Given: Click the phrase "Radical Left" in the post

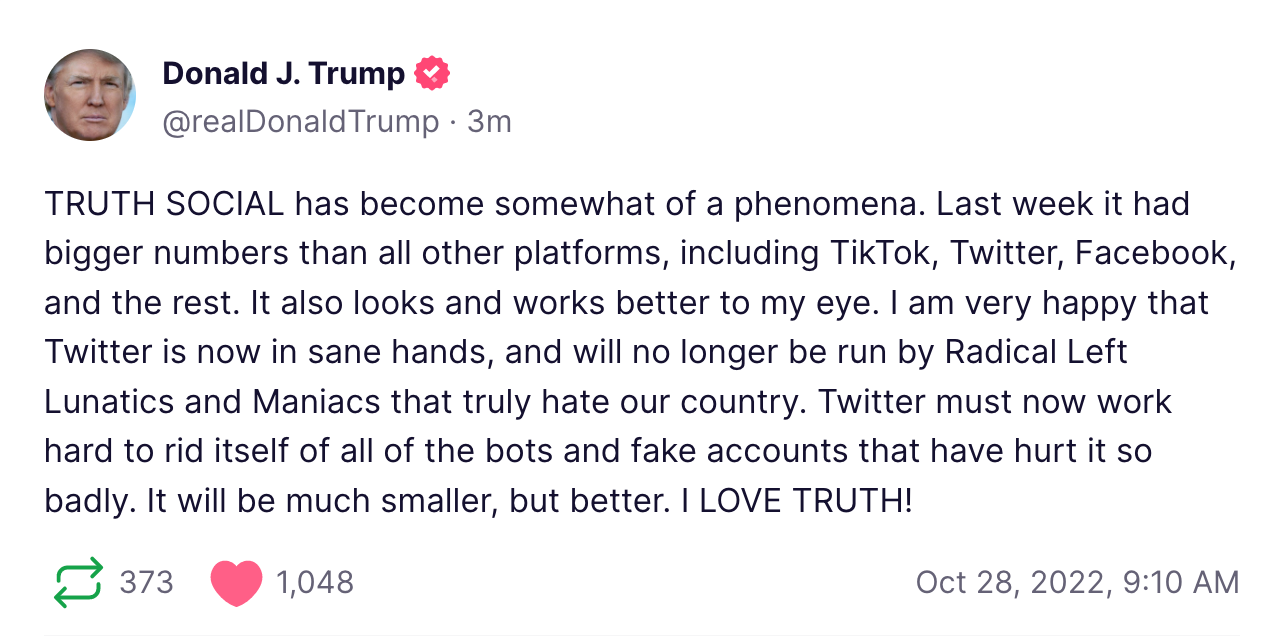Looking at the screenshot, I should [x=1036, y=352].
